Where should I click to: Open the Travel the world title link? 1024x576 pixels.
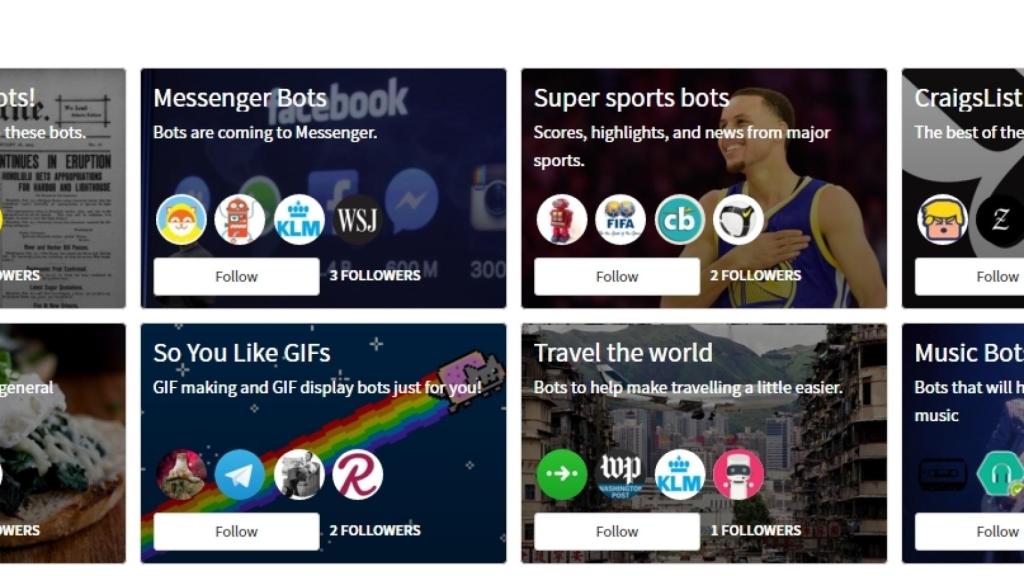[x=623, y=353]
